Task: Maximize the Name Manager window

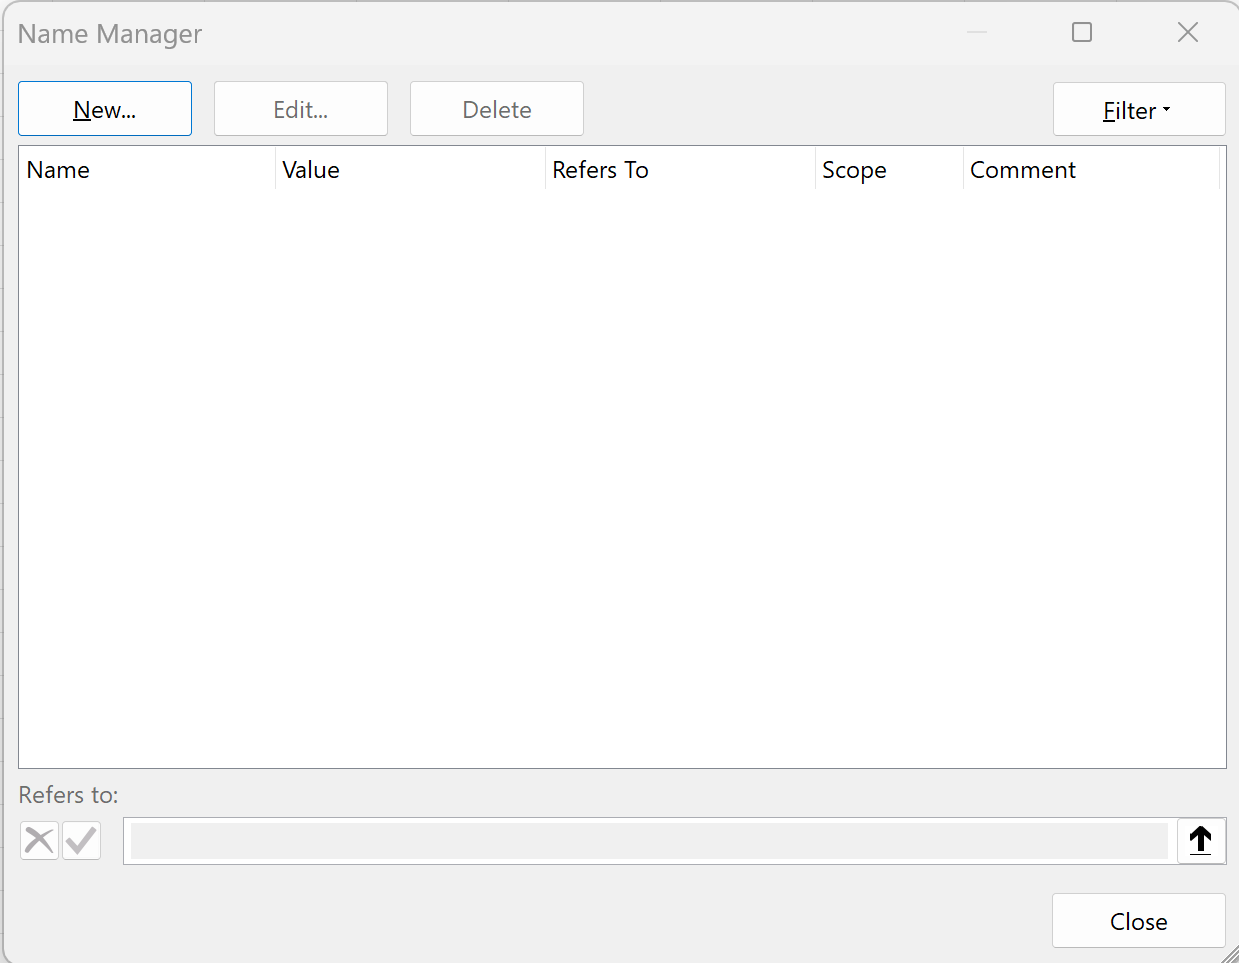Action: click(x=1082, y=33)
